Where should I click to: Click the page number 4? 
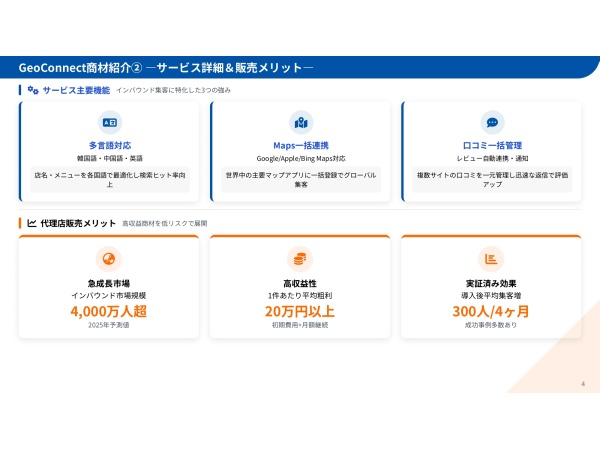tap(583, 384)
